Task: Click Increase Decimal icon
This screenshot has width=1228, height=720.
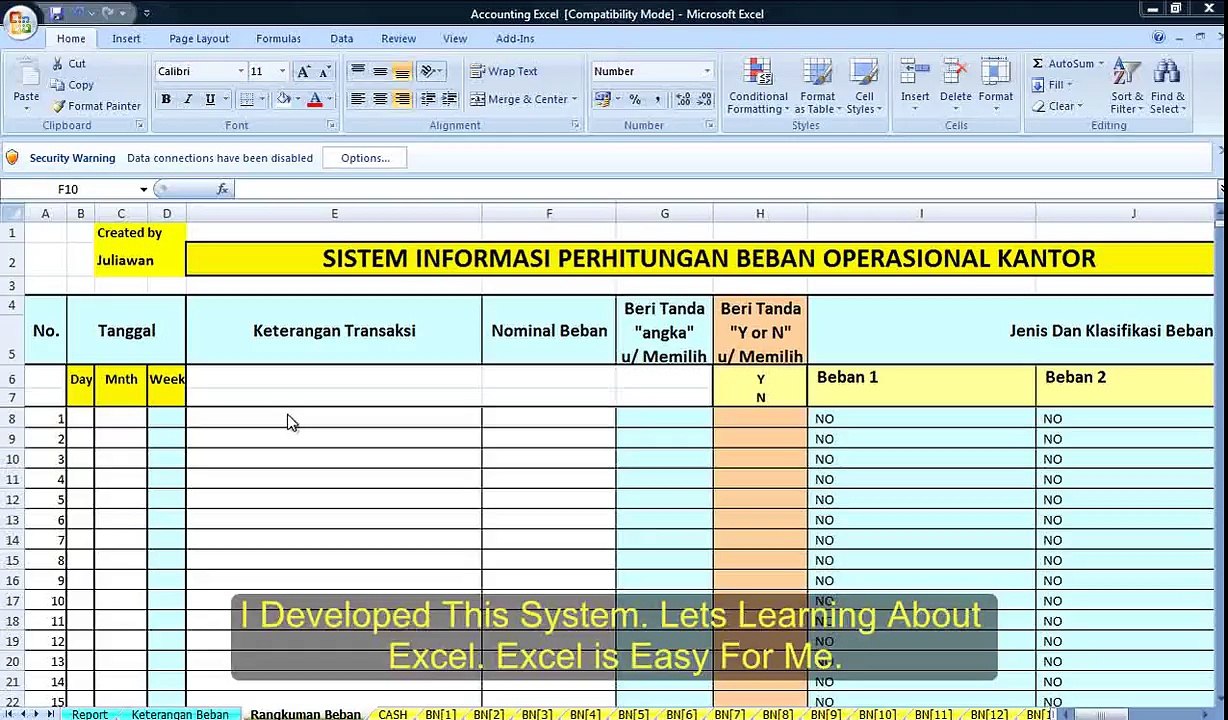Action: [683, 99]
